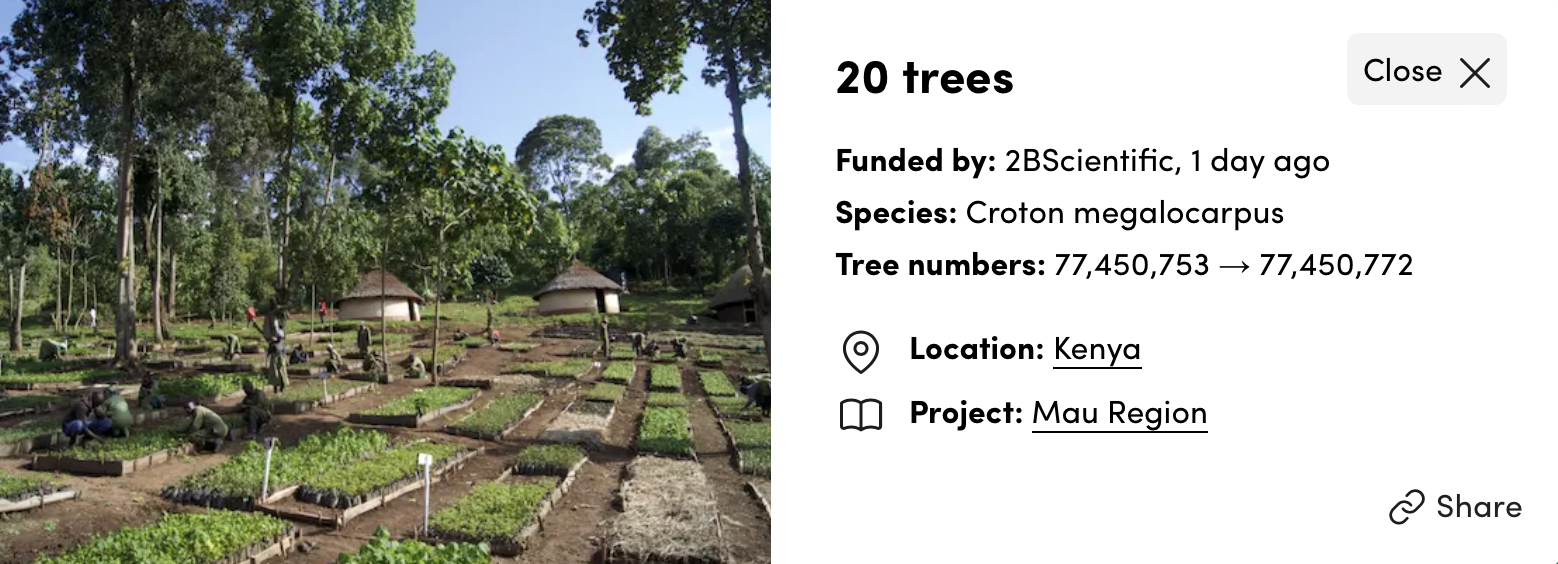Click the '20 trees' heading
The height and width of the screenshot is (564, 1558).
(925, 78)
